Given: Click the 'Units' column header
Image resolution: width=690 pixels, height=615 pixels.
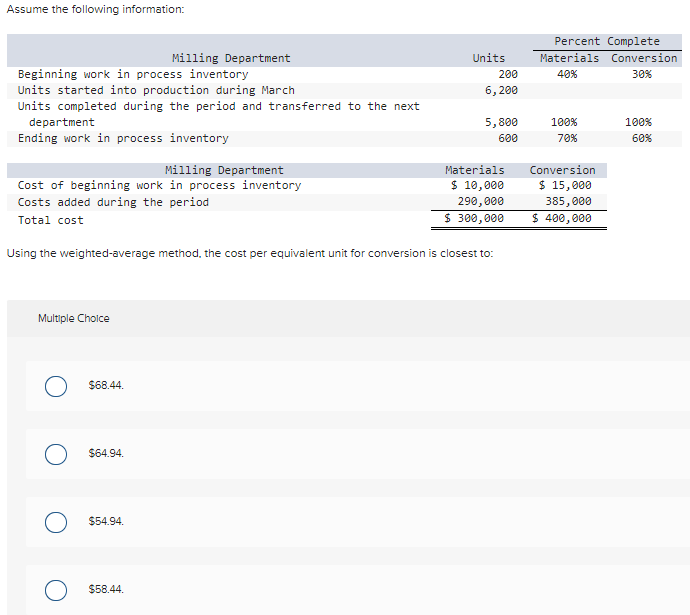Looking at the screenshot, I should pyautogui.click(x=488, y=58).
